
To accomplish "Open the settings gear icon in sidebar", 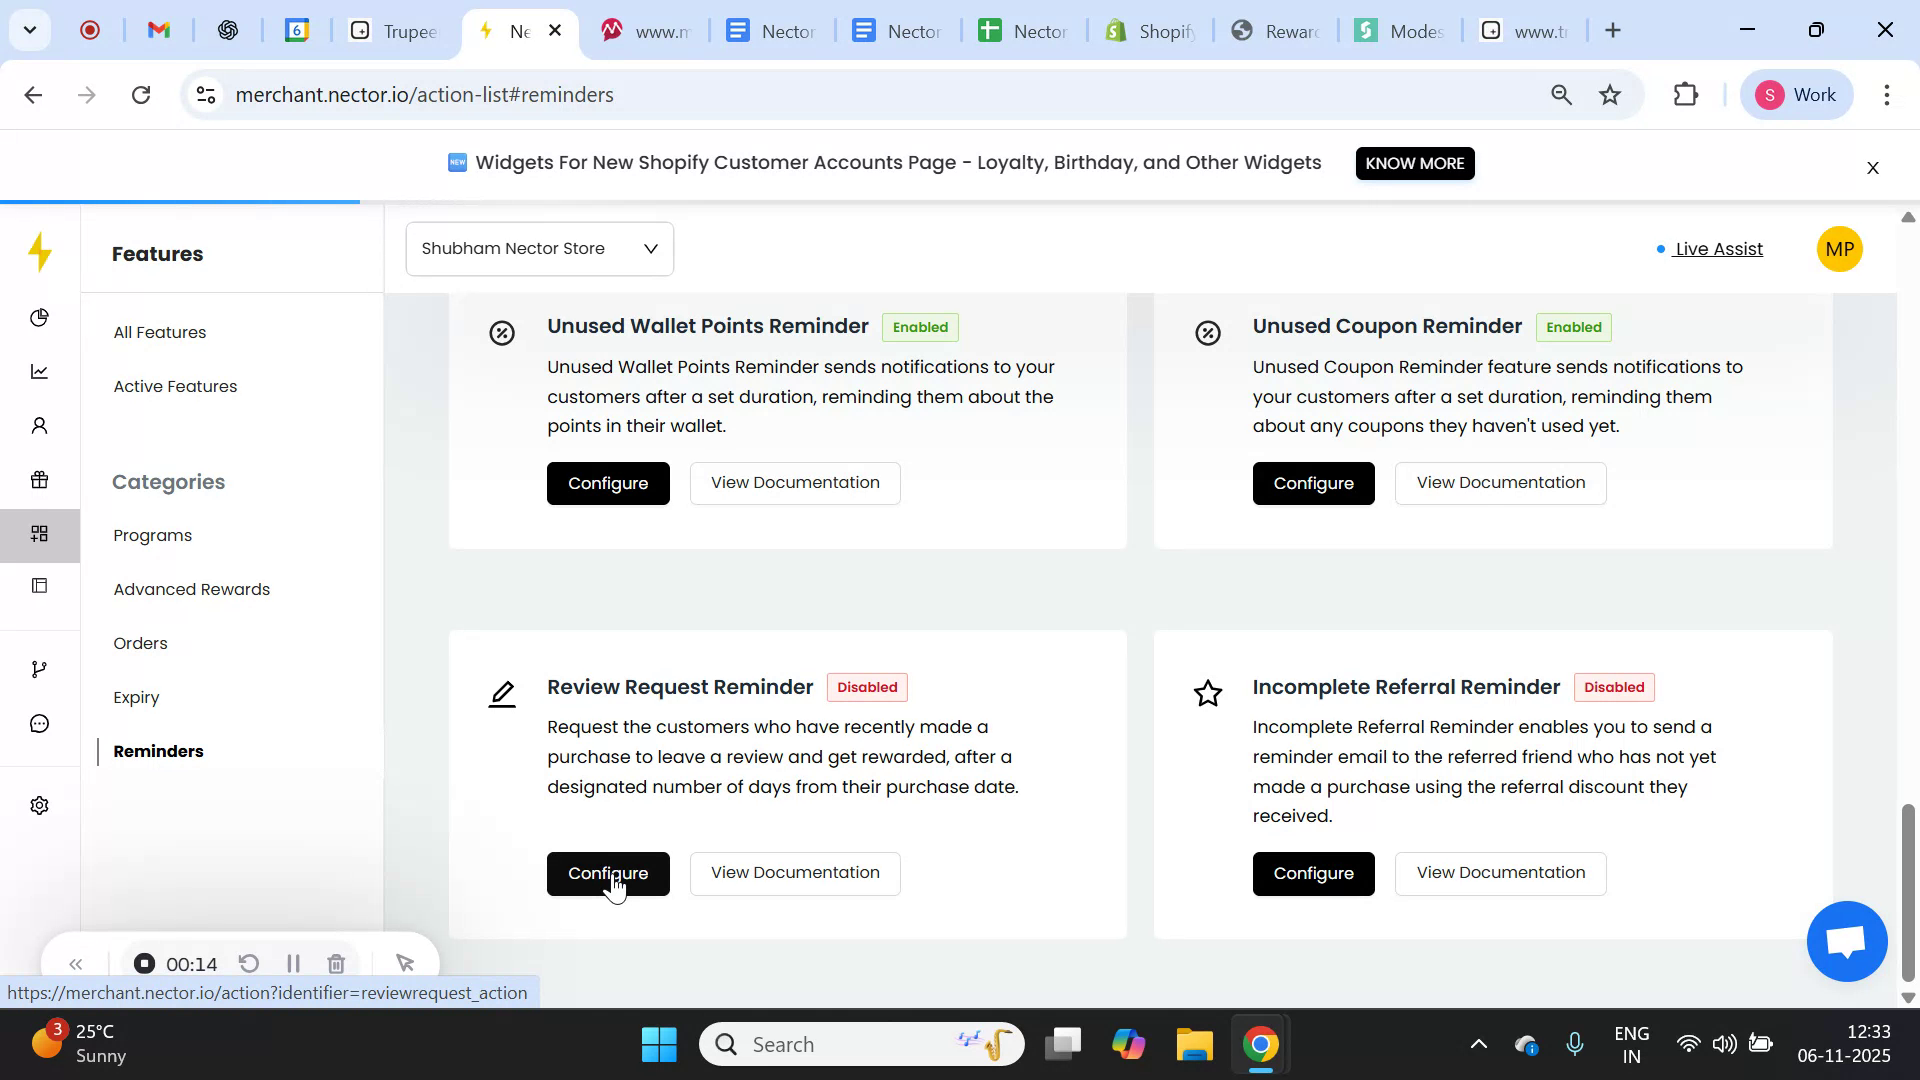I will pyautogui.click(x=39, y=805).
